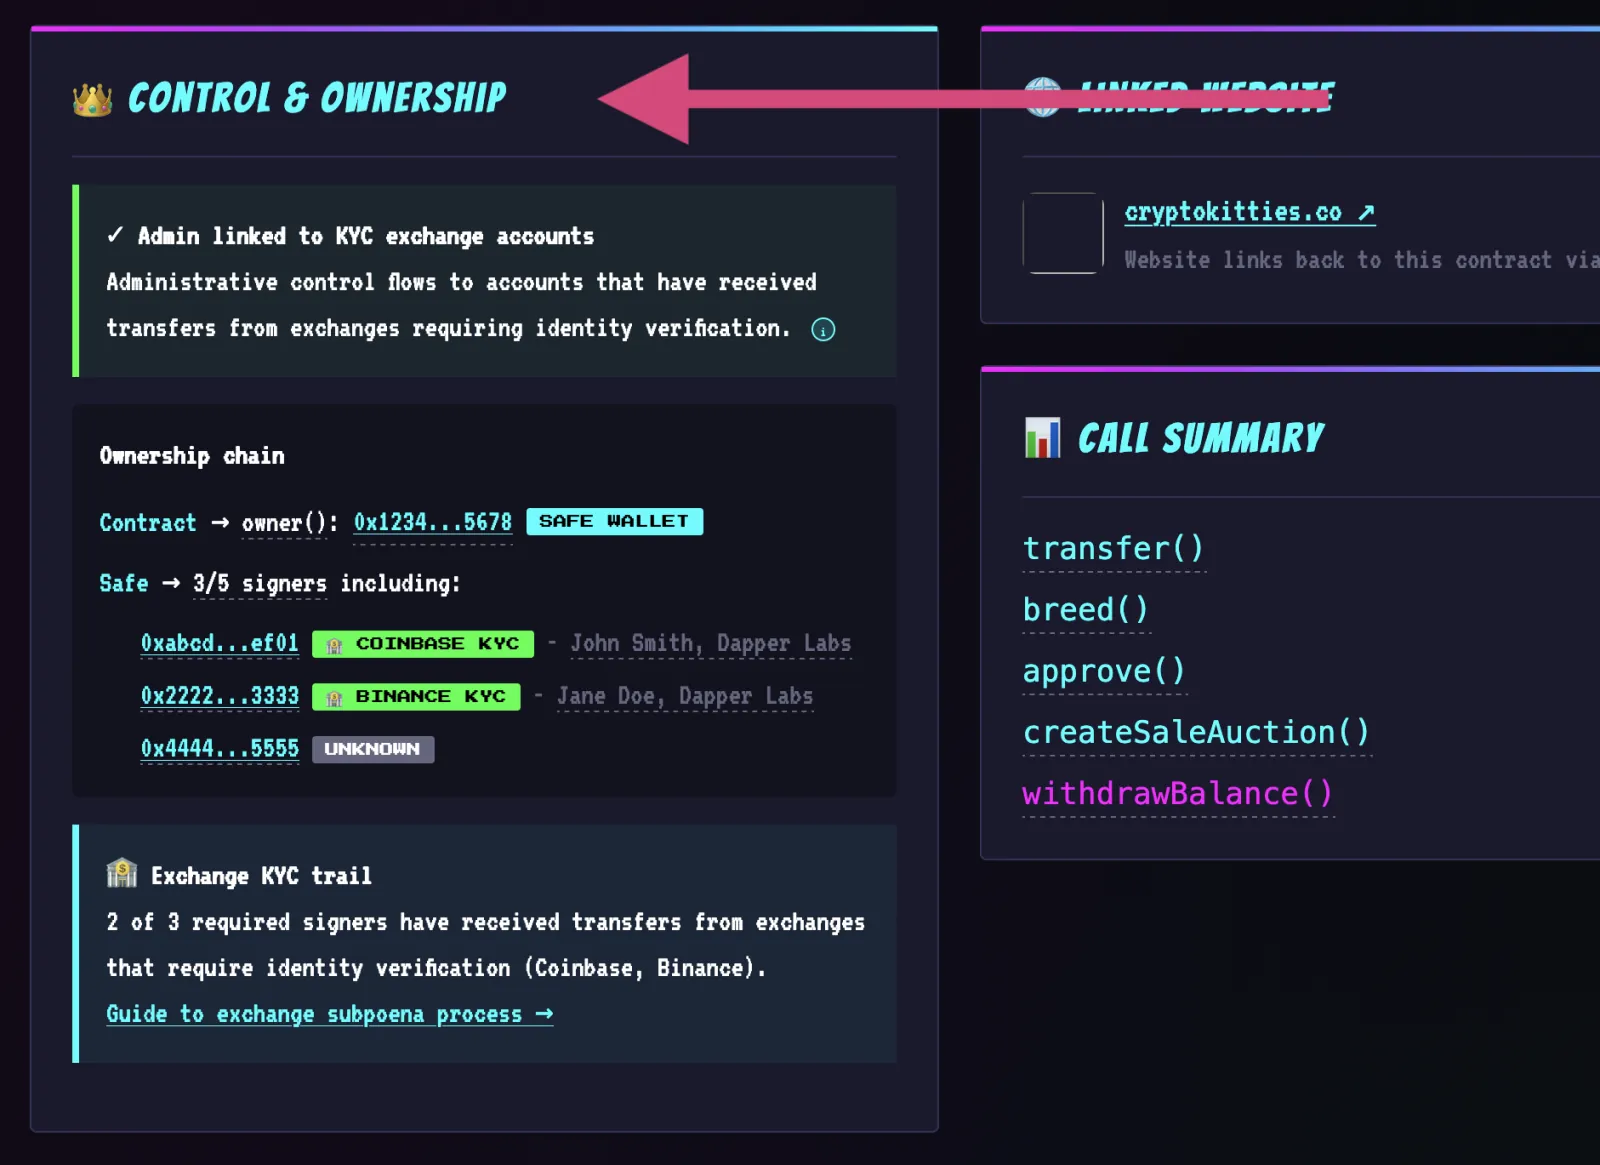Click the 'Contract' label in ownership chain
The image size is (1600, 1165).
(x=148, y=523)
